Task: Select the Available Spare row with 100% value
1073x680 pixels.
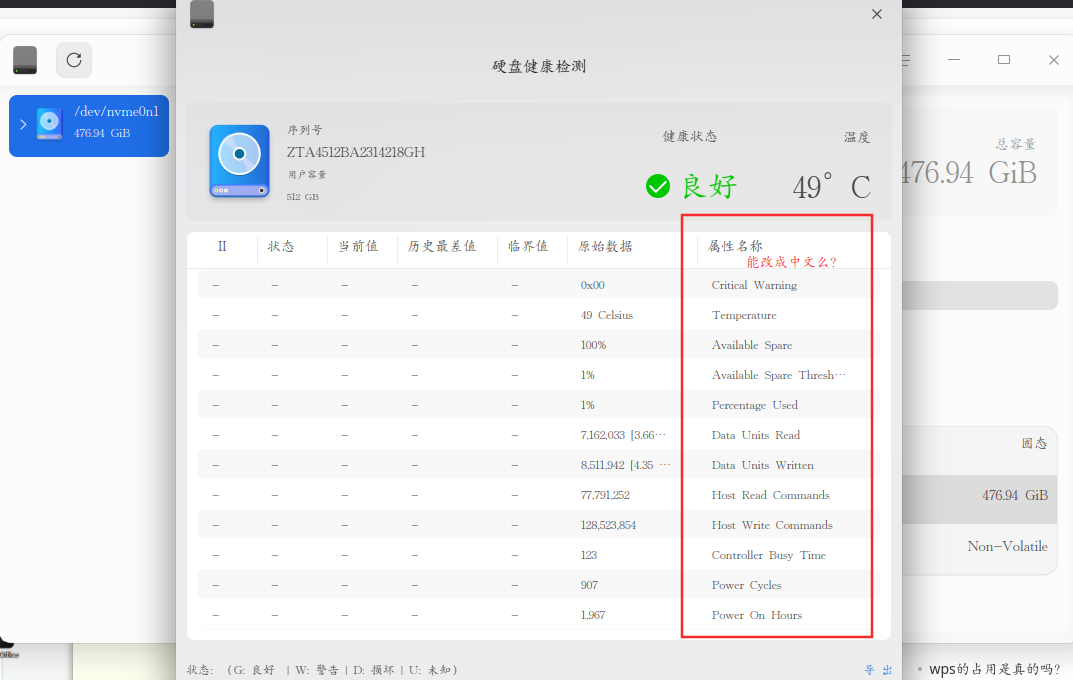Action: (x=539, y=345)
